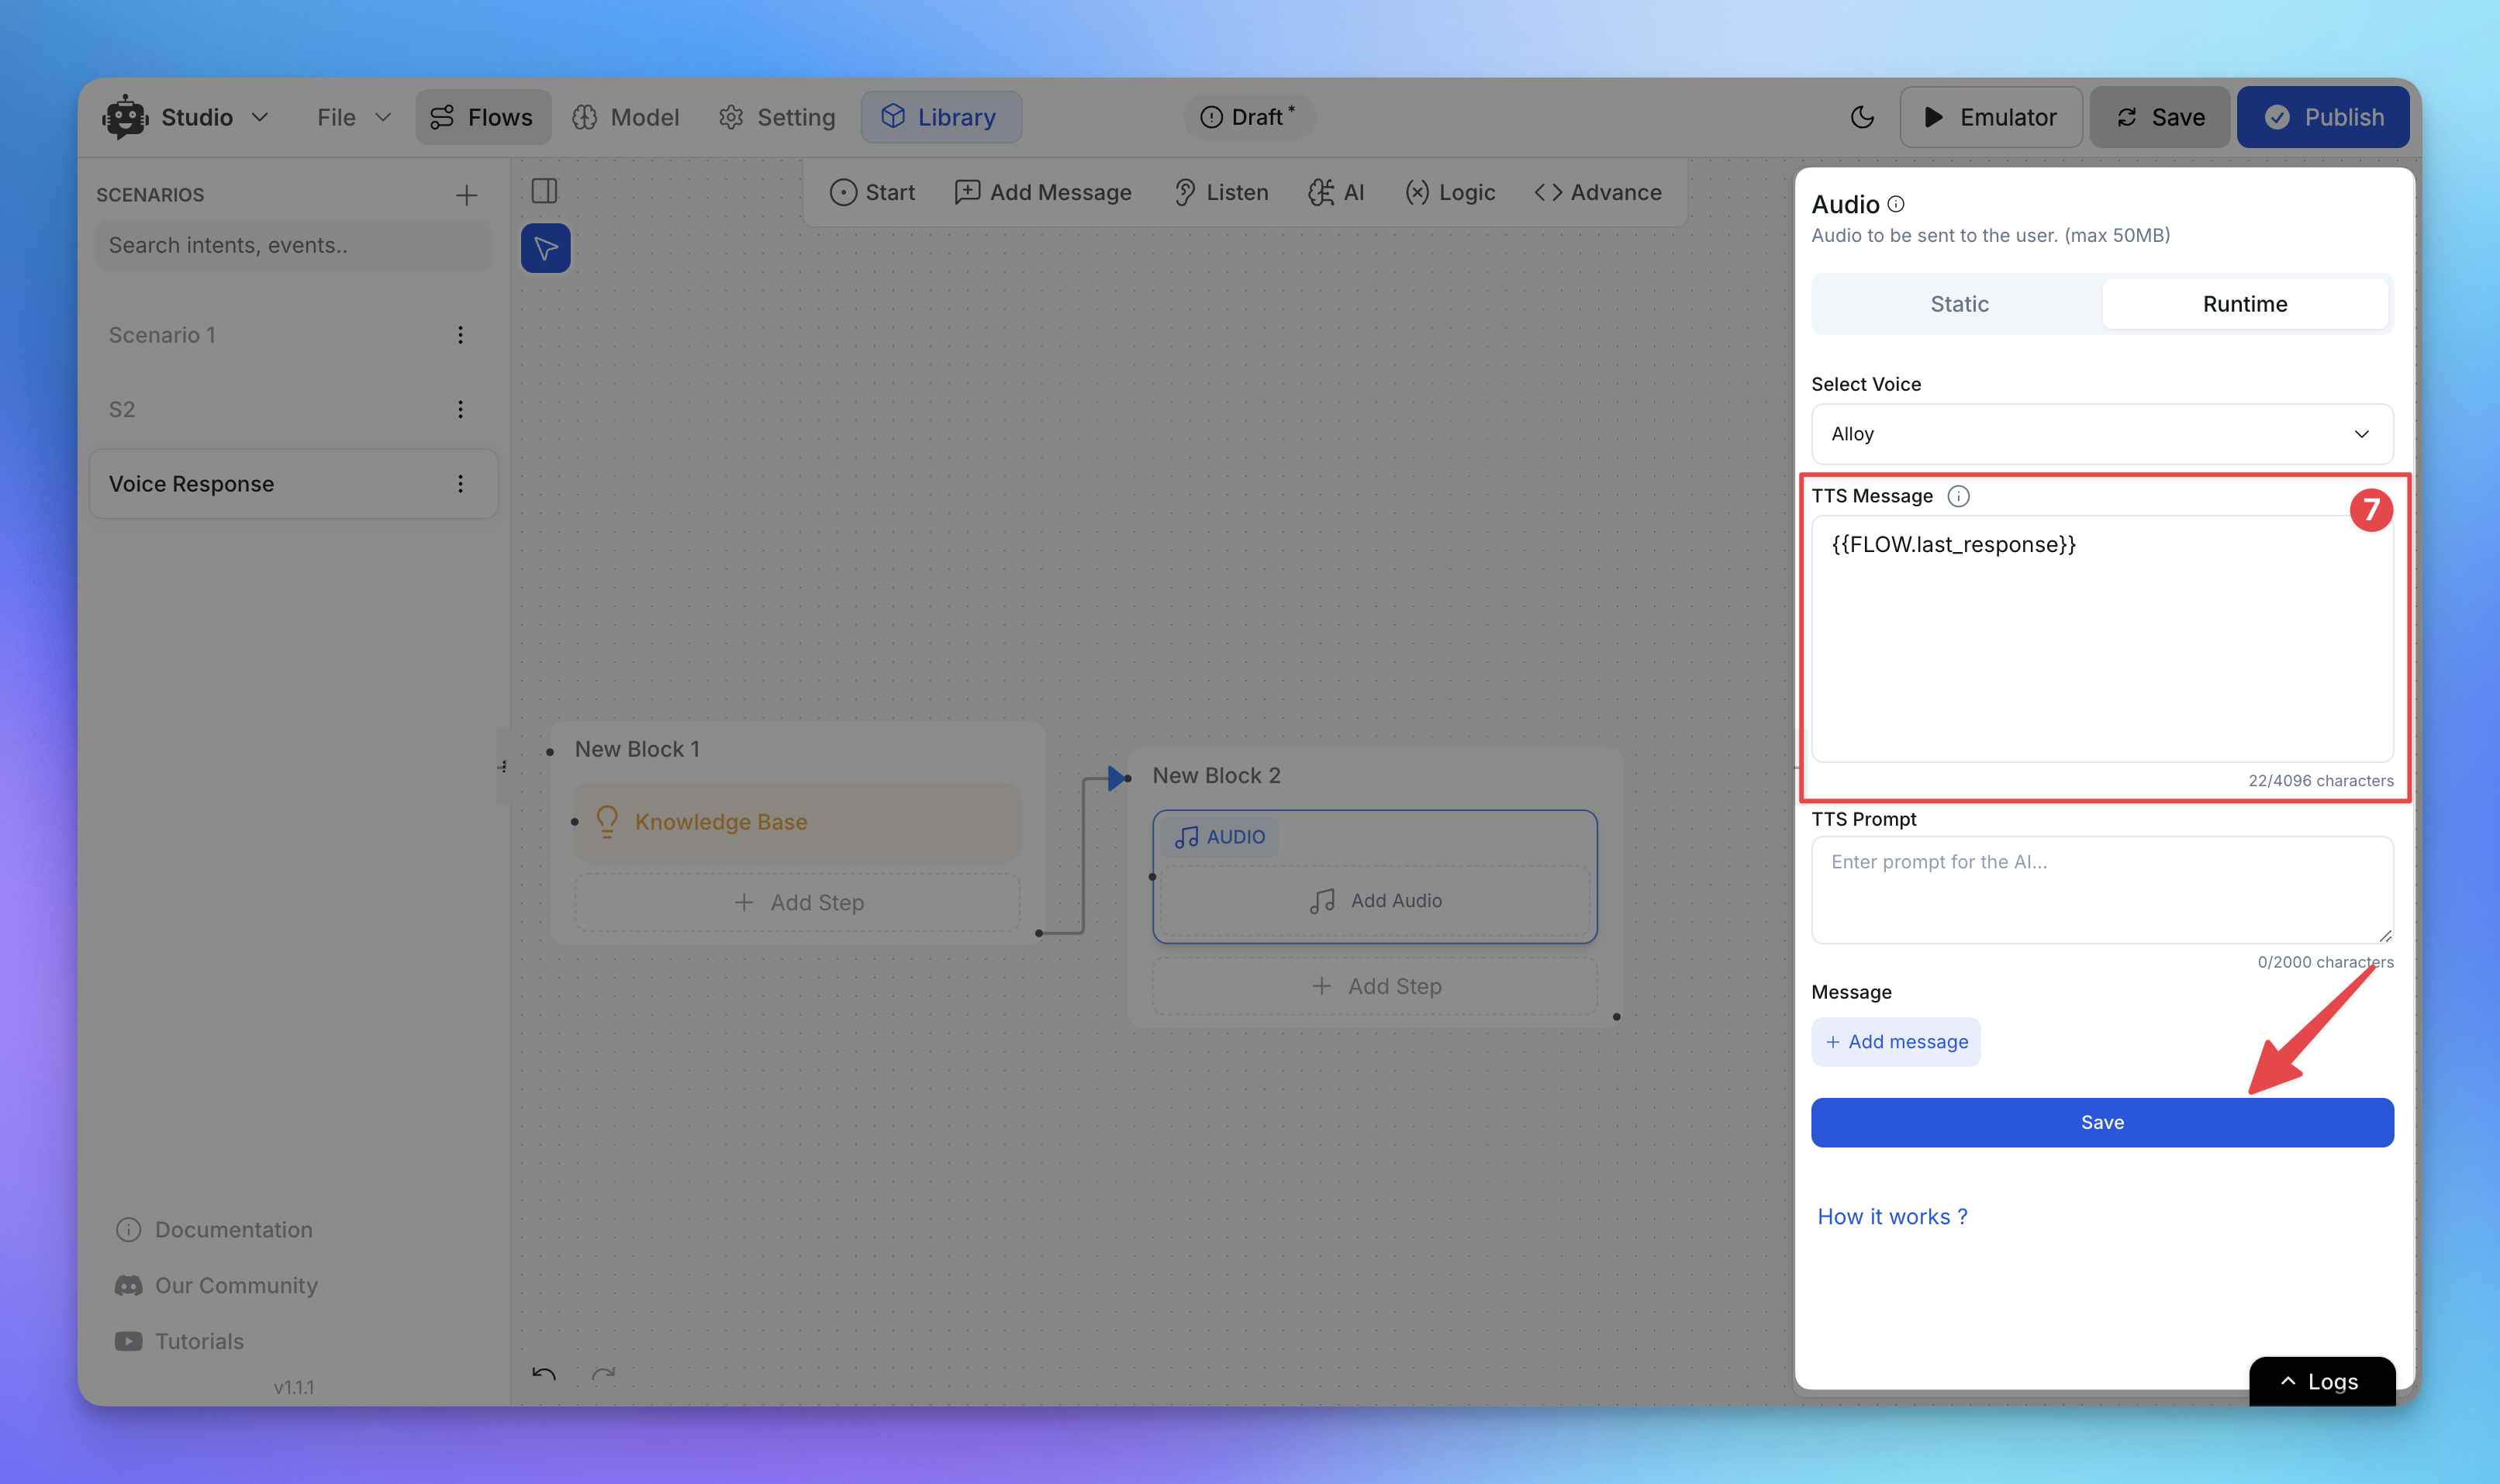Click Add Step in New Block 2
The image size is (2500, 1484).
click(1375, 987)
